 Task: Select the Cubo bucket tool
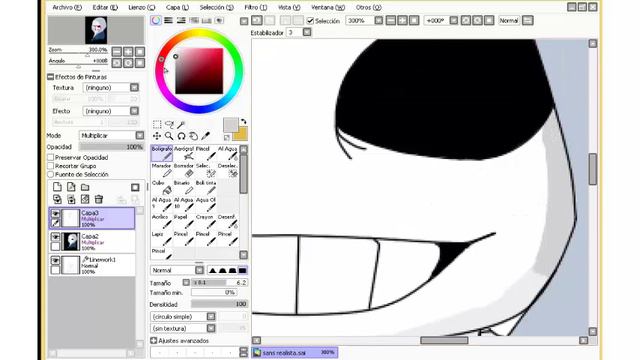162,187
